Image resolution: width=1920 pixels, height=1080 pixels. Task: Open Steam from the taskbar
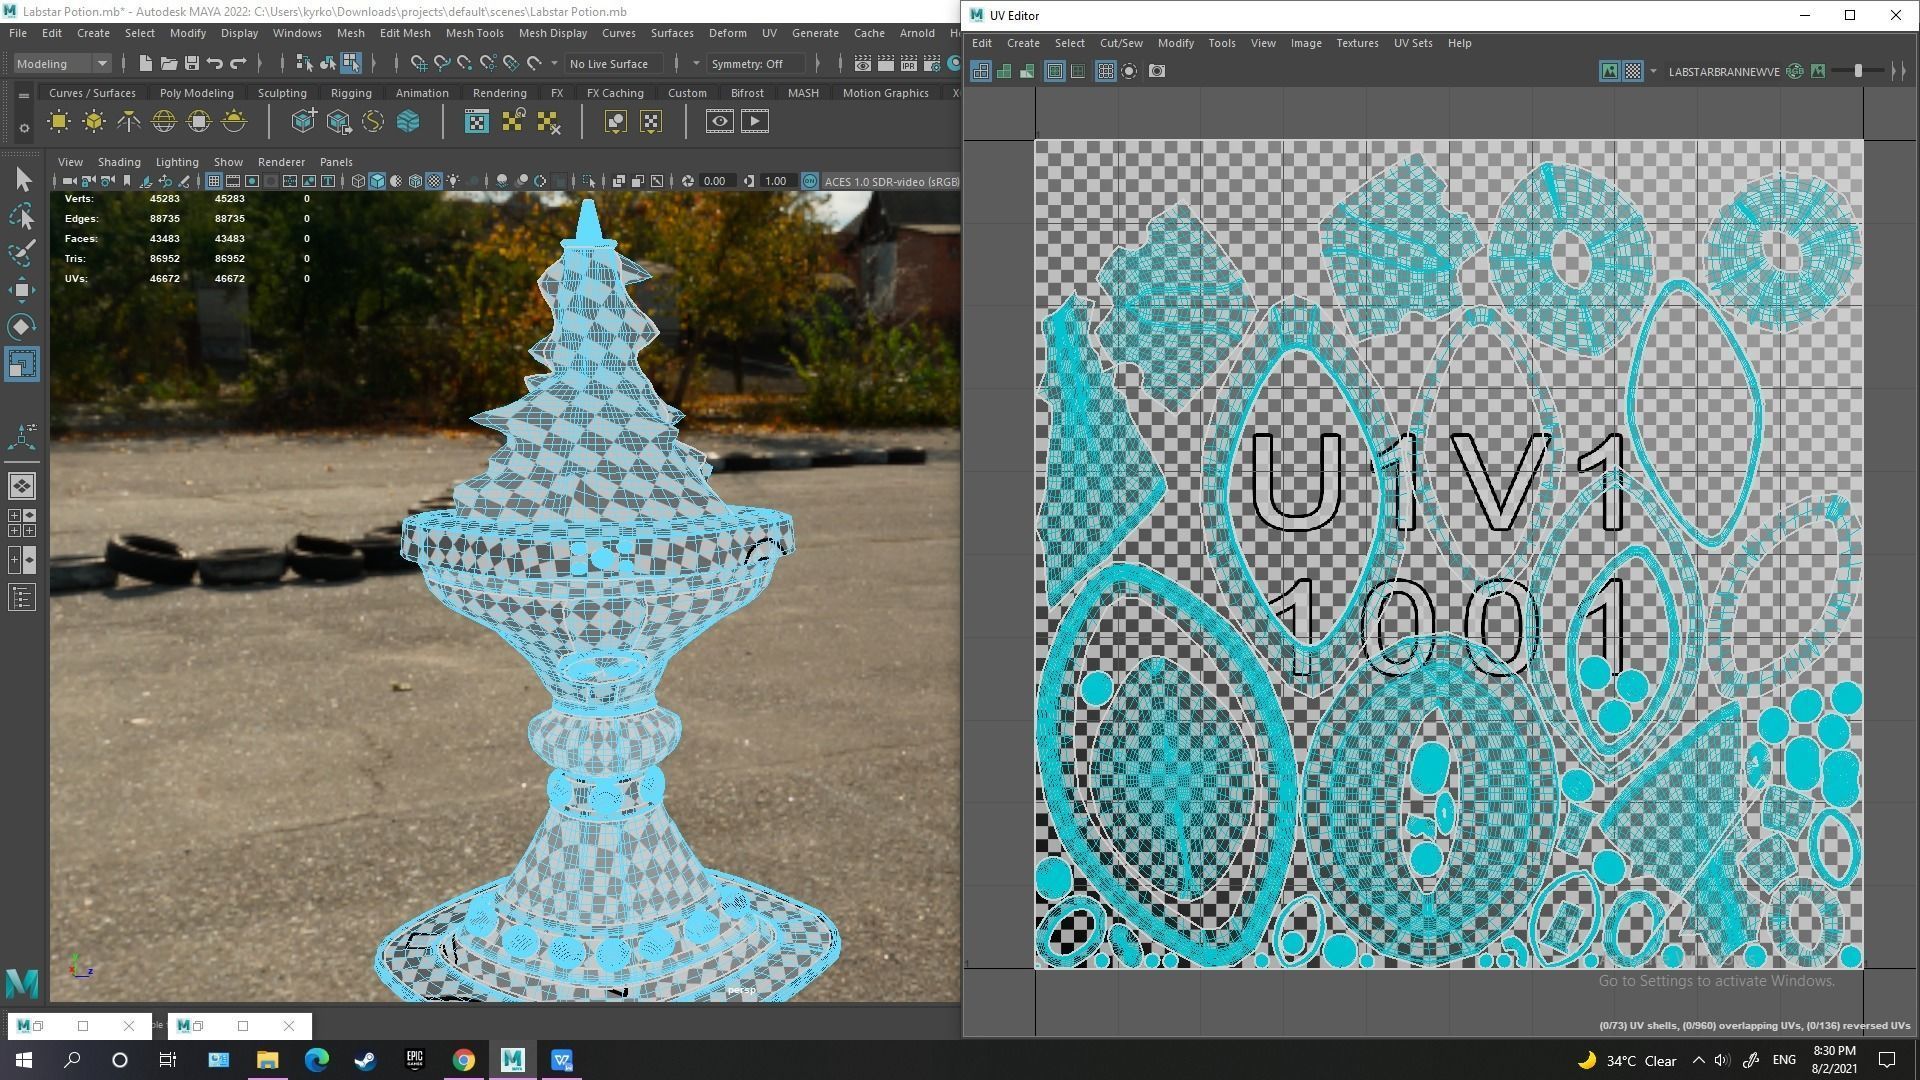[365, 1060]
